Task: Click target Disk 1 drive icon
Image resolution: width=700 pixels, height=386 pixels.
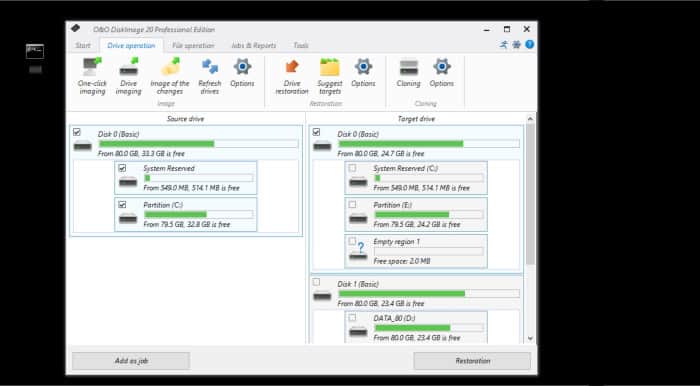Action: 322,295
